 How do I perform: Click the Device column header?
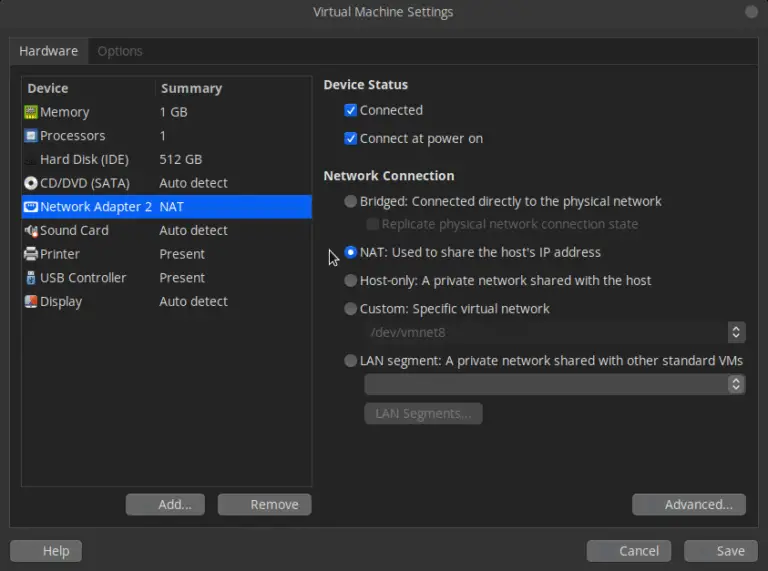point(48,89)
